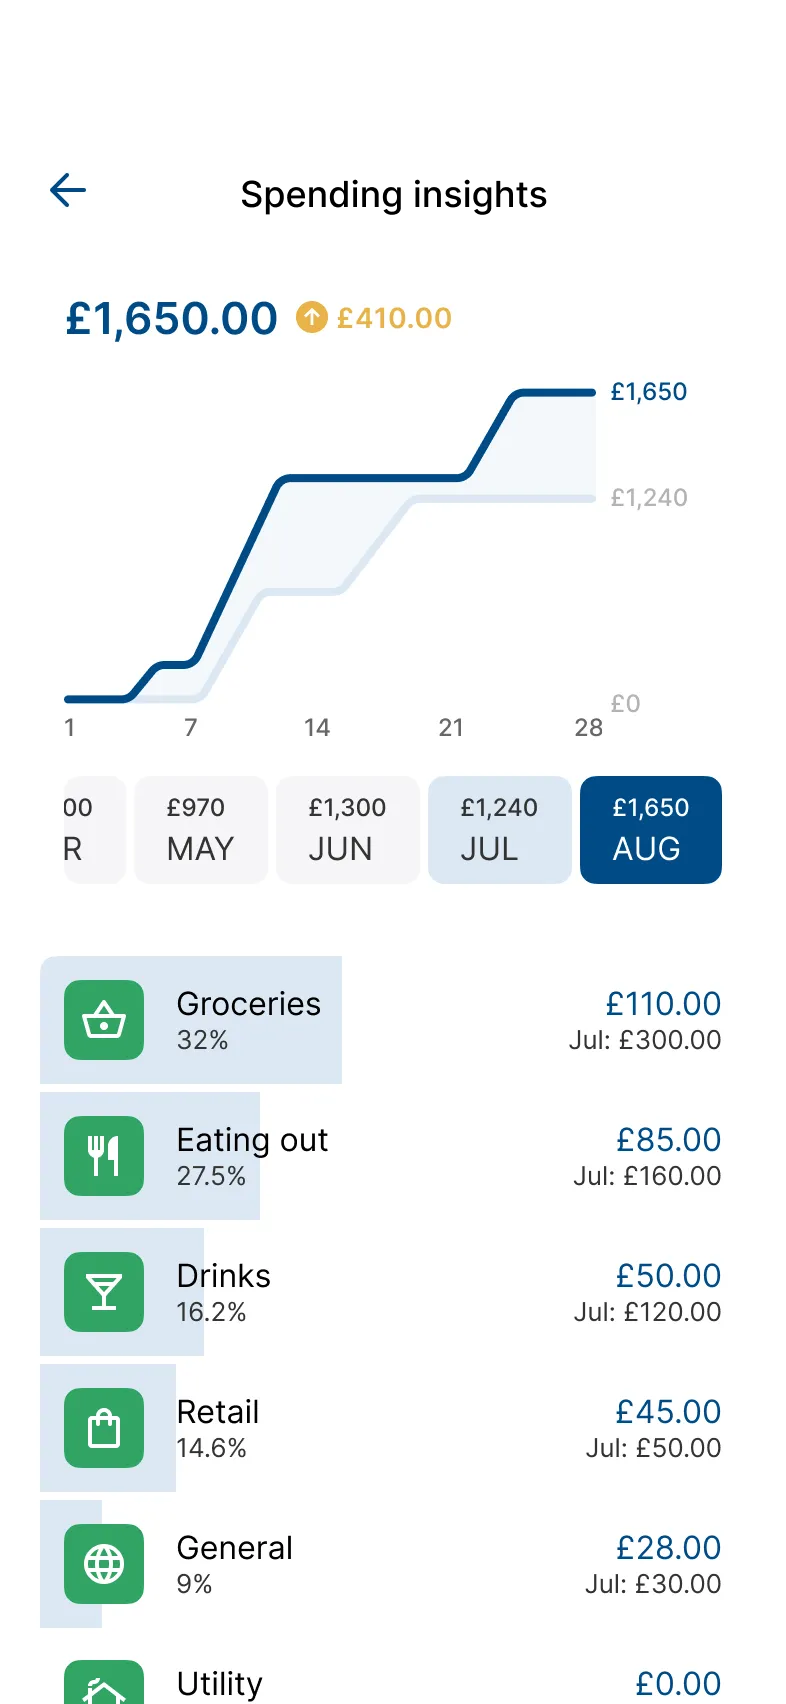The image size is (786, 1704).
Task: Click the Retail shopping bag icon
Action: [104, 1428]
